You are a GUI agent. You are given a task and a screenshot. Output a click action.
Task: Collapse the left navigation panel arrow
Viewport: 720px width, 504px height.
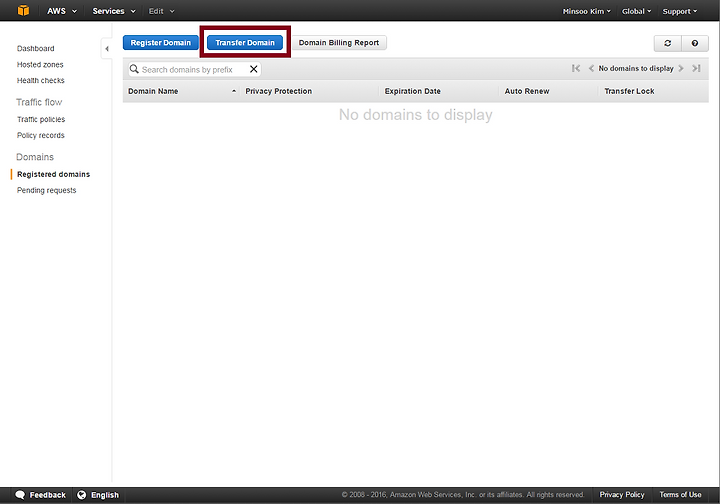107,49
